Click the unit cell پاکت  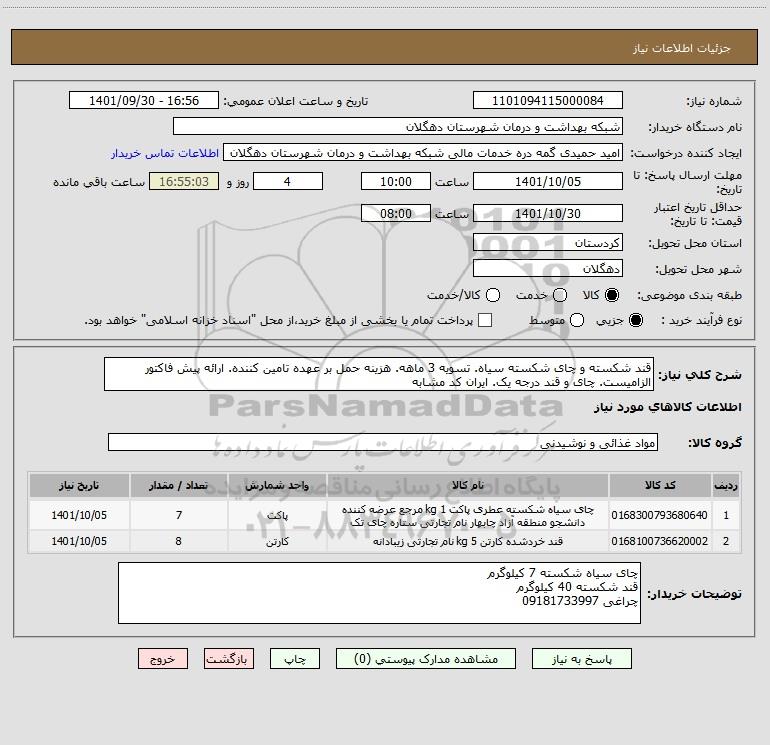point(277,515)
